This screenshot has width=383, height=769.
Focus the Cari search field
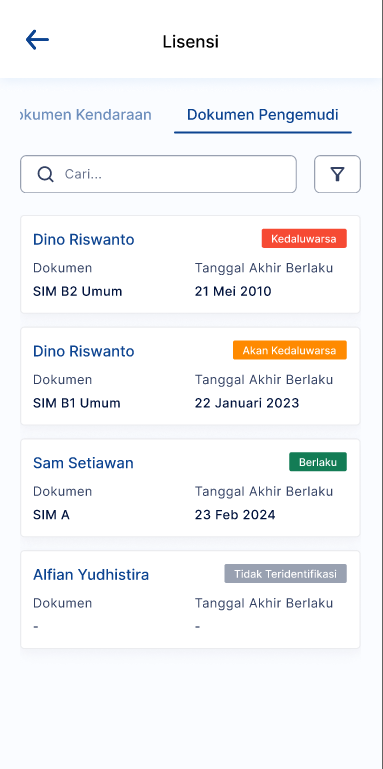point(158,174)
